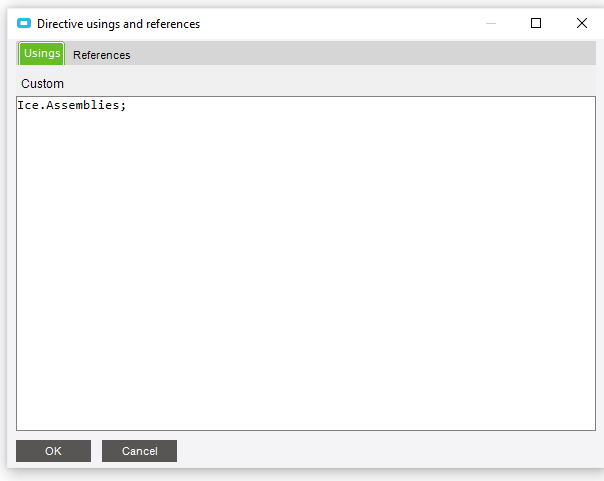Click the word references in window title
This screenshot has height=481, width=604.
173,24
